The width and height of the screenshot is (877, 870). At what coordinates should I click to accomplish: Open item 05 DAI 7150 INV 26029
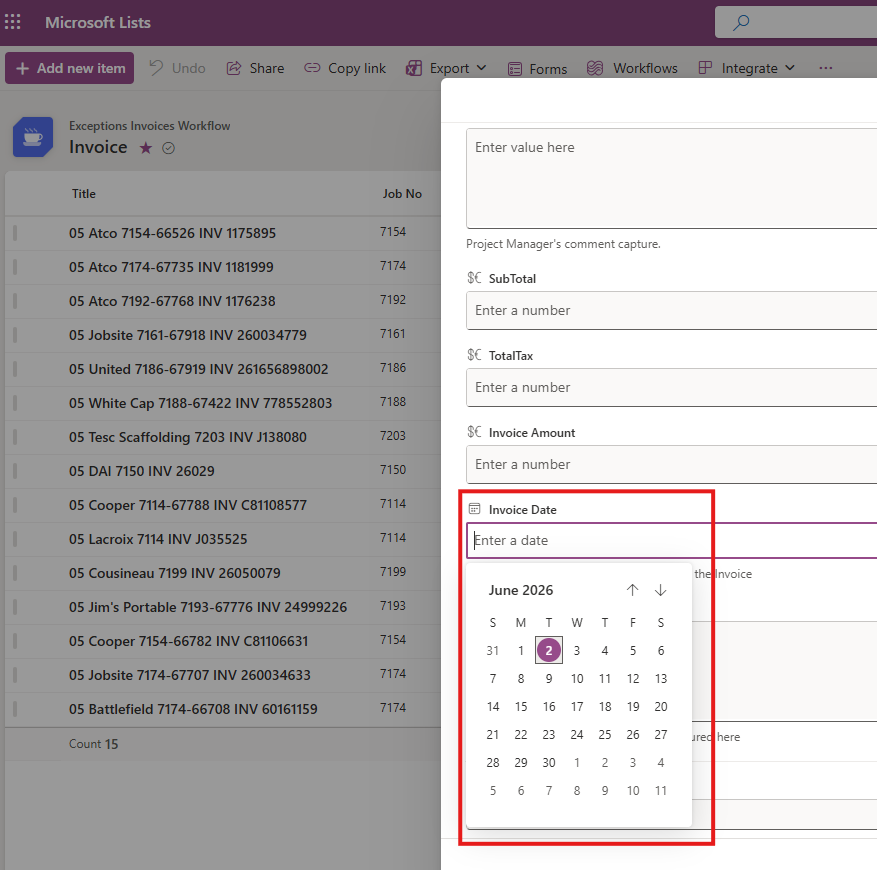click(142, 471)
